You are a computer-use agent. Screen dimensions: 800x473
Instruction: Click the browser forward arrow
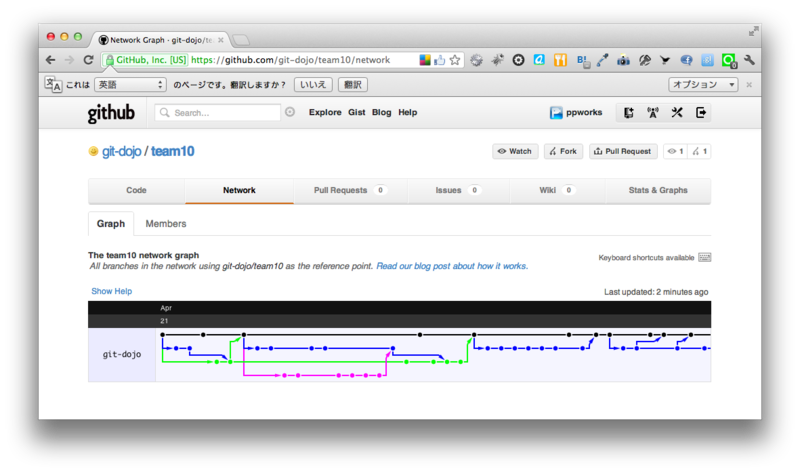[69, 60]
